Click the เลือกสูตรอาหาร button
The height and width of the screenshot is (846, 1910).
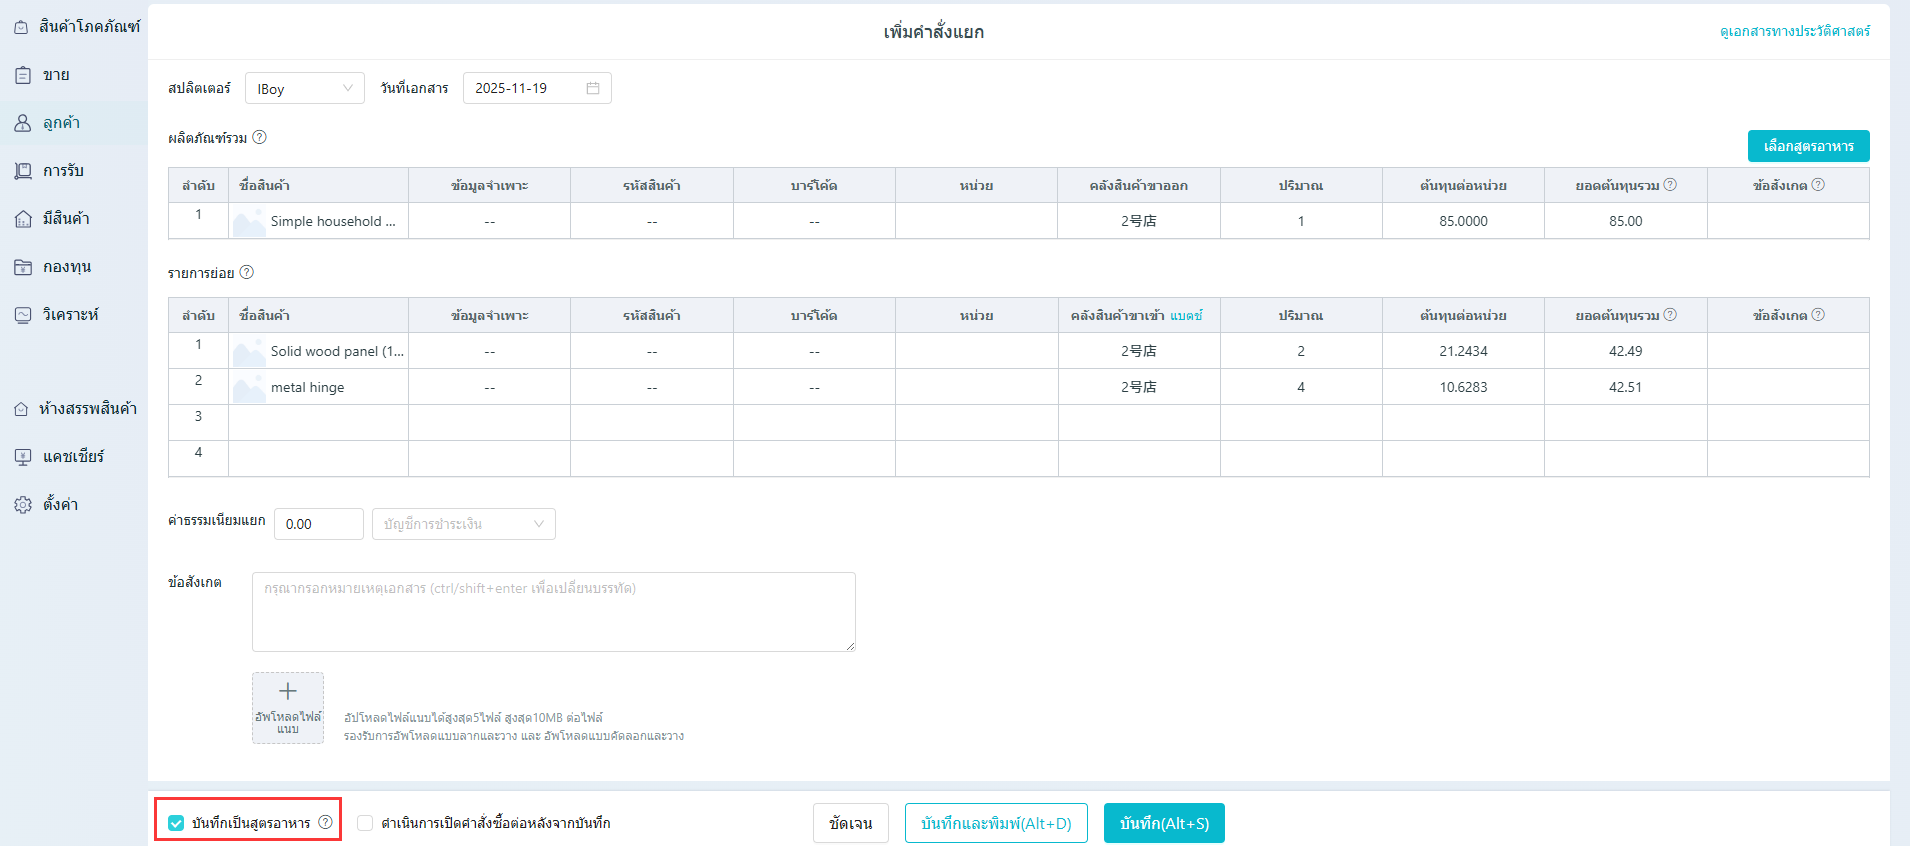tap(1808, 146)
